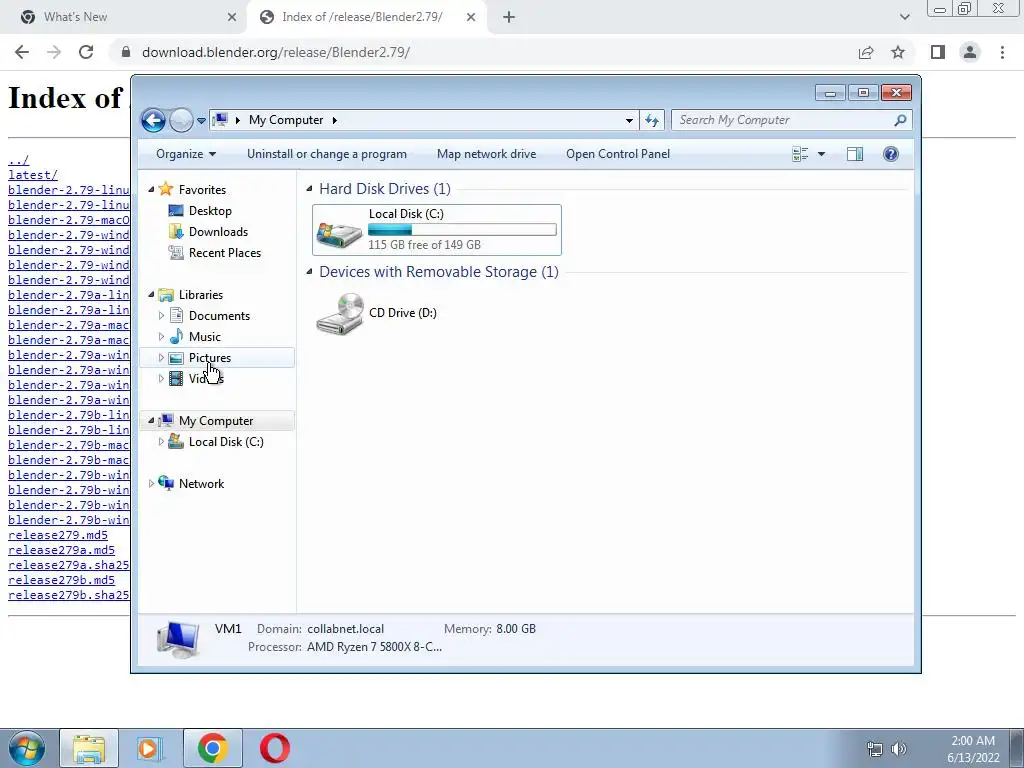Select Local Disk (C:) in navigation pane
The image size is (1024, 768).
tap(226, 442)
